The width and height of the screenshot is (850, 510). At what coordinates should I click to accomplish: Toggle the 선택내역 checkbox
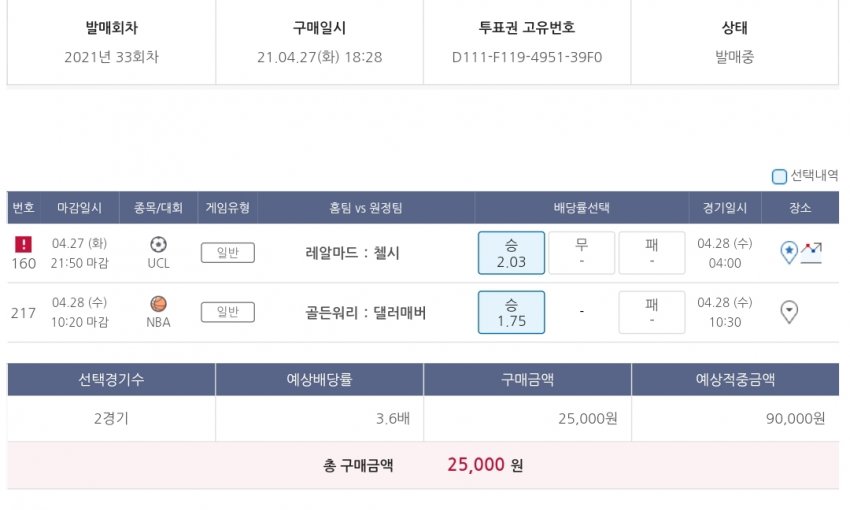(780, 177)
